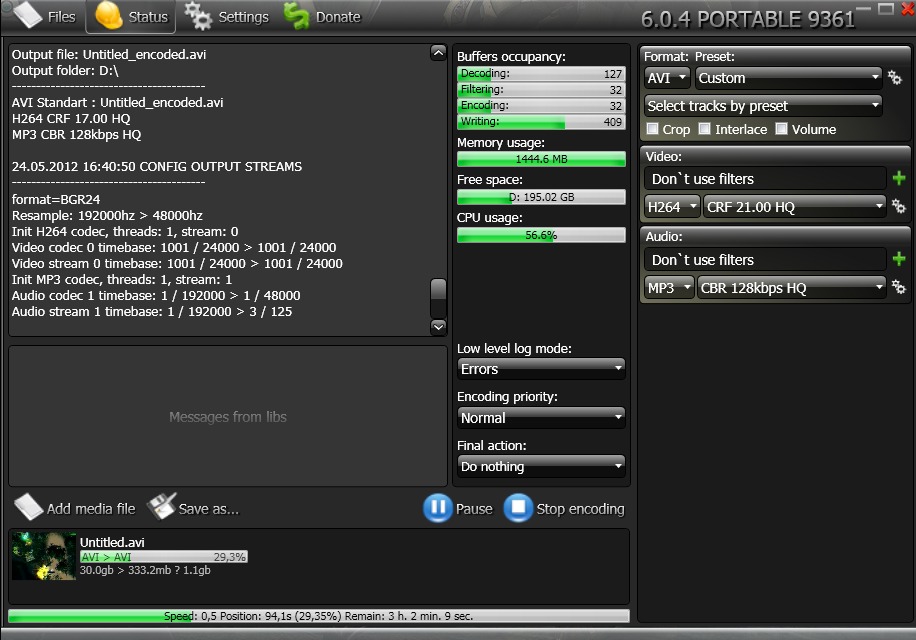
Task: Click the Donate tab
Action: click(x=322, y=17)
